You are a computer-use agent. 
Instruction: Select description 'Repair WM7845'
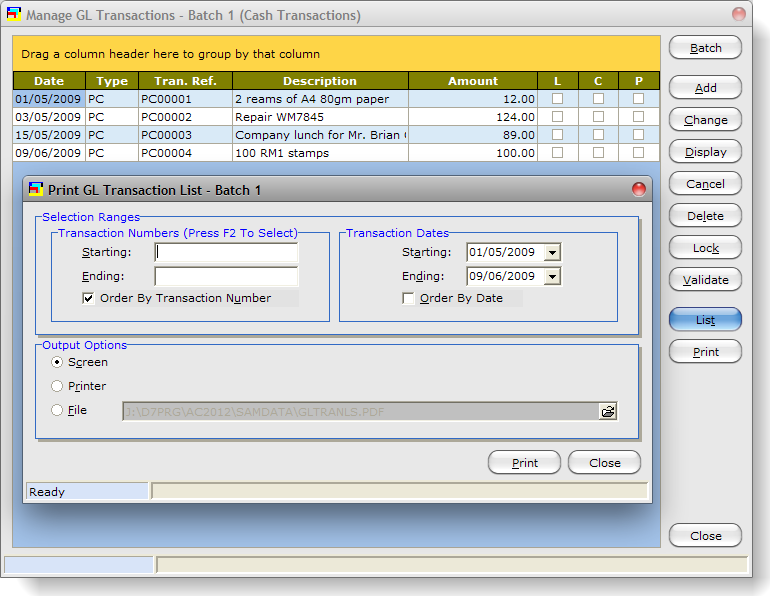coord(320,117)
